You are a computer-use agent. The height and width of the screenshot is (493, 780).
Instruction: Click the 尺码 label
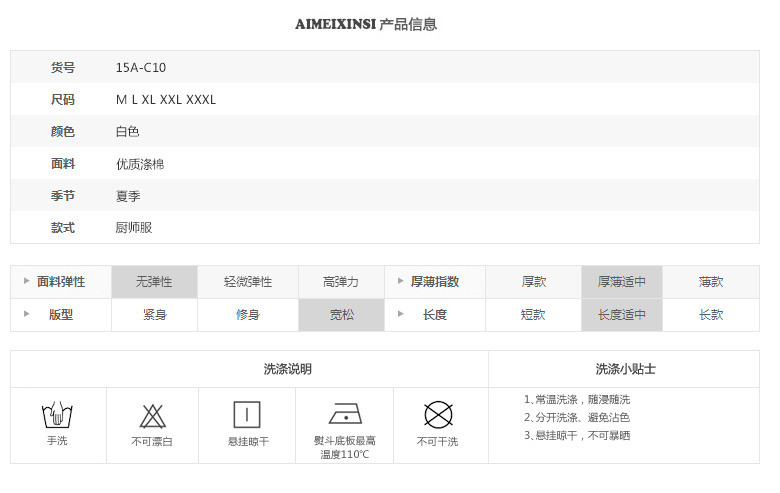click(63, 99)
